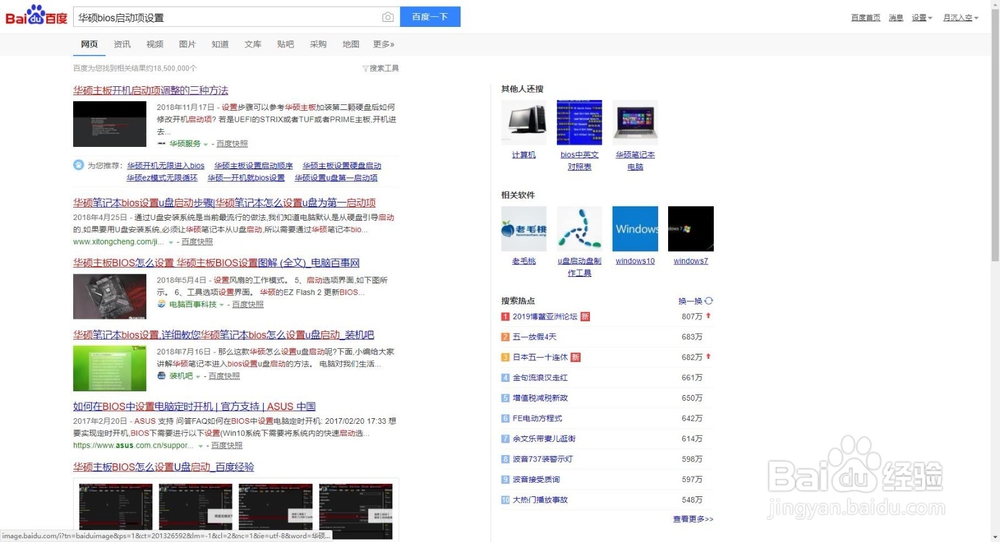Open 百度快照 for 华硕服务 result
The image size is (1000, 542).
point(232,144)
